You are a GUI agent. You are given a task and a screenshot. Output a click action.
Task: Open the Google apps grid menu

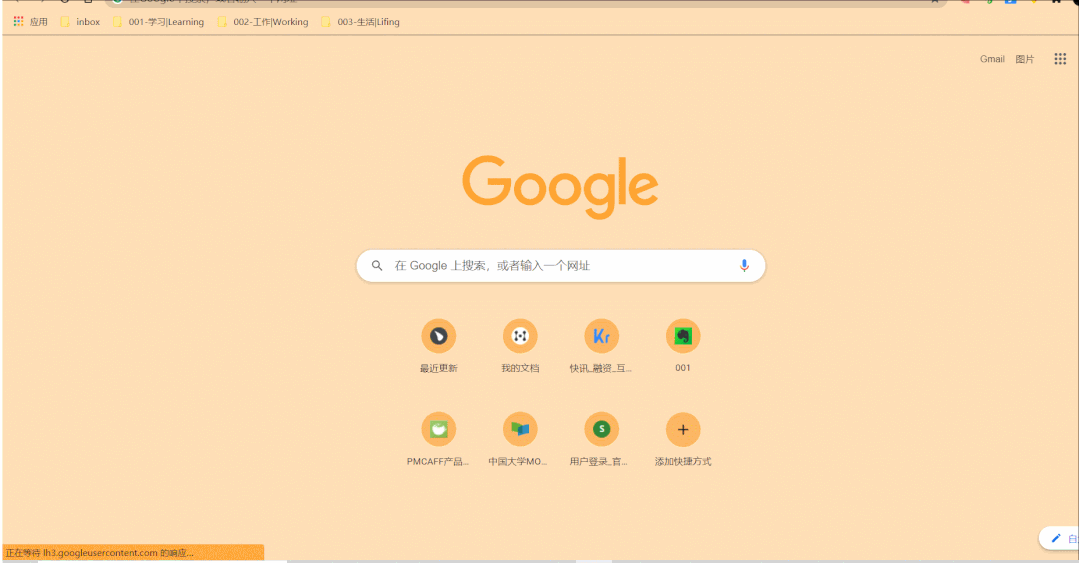coord(1060,59)
